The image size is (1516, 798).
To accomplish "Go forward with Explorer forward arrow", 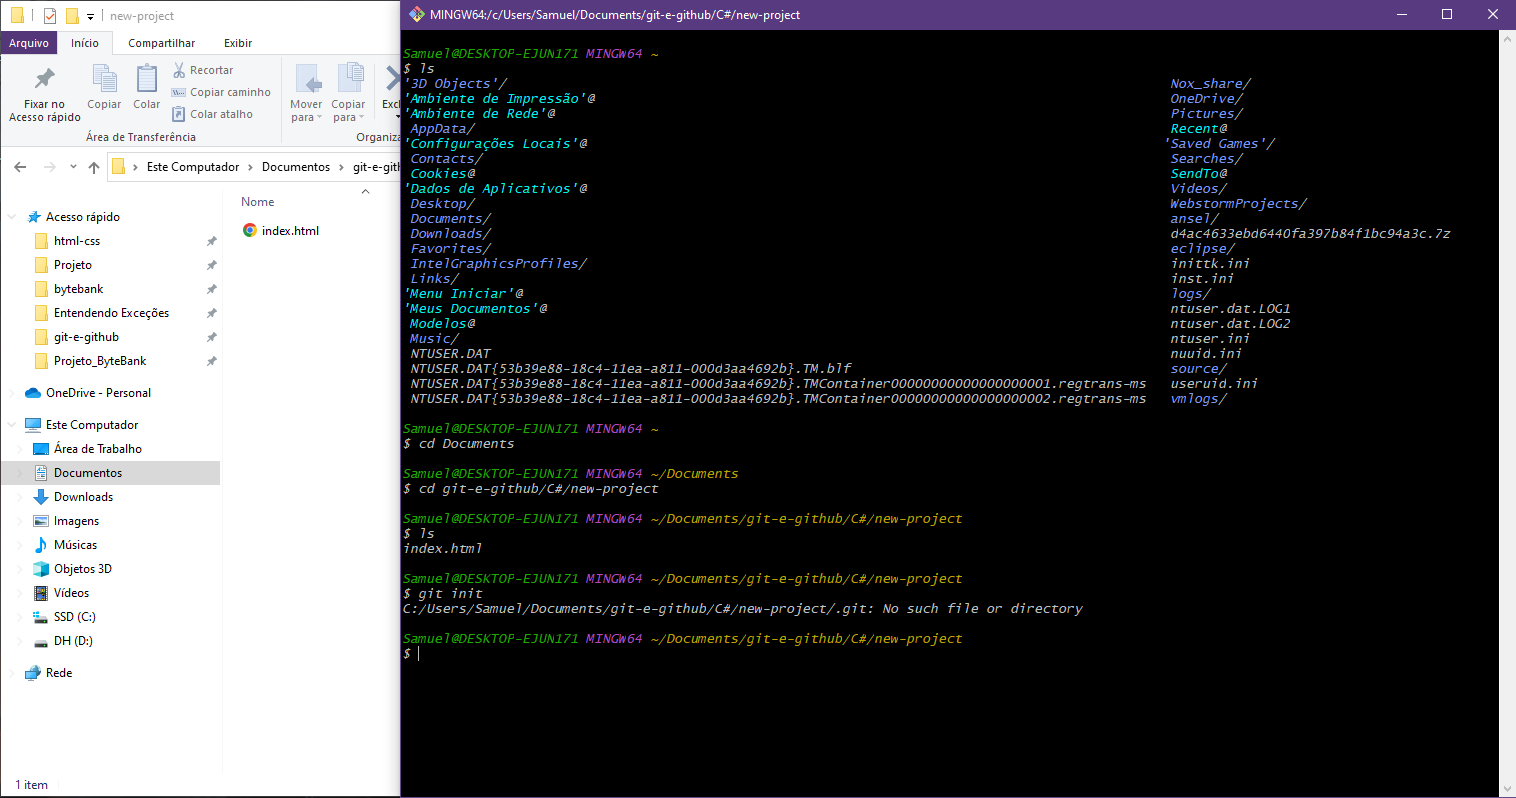I will click(49, 167).
